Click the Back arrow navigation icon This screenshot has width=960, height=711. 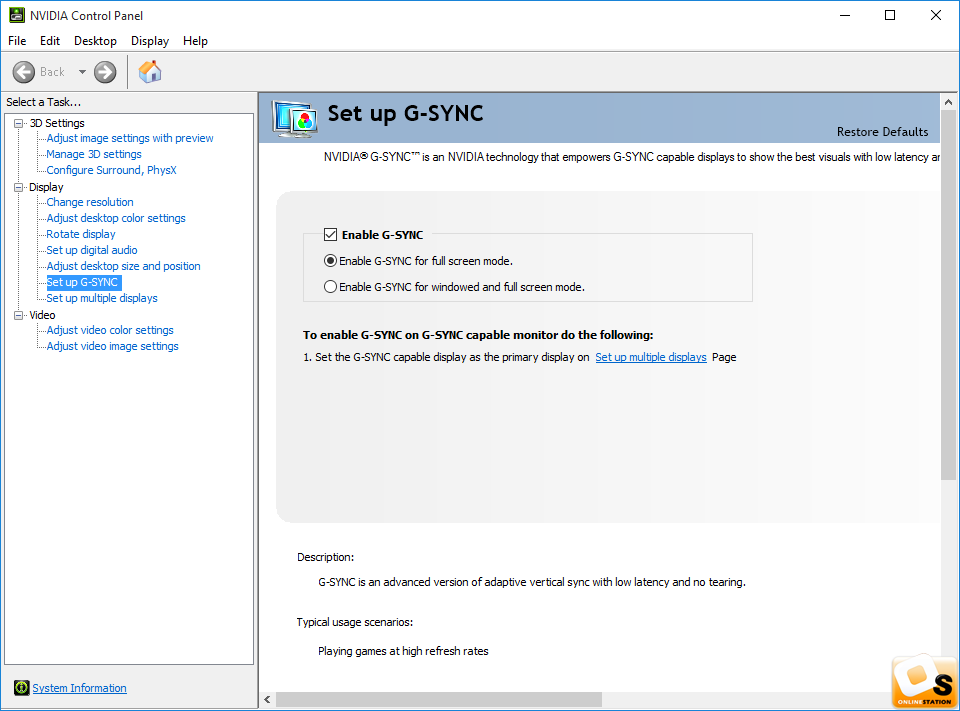coord(24,72)
